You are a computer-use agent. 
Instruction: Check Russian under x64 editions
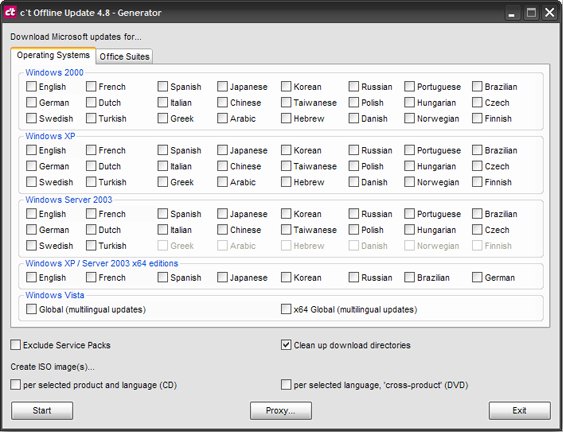click(354, 277)
